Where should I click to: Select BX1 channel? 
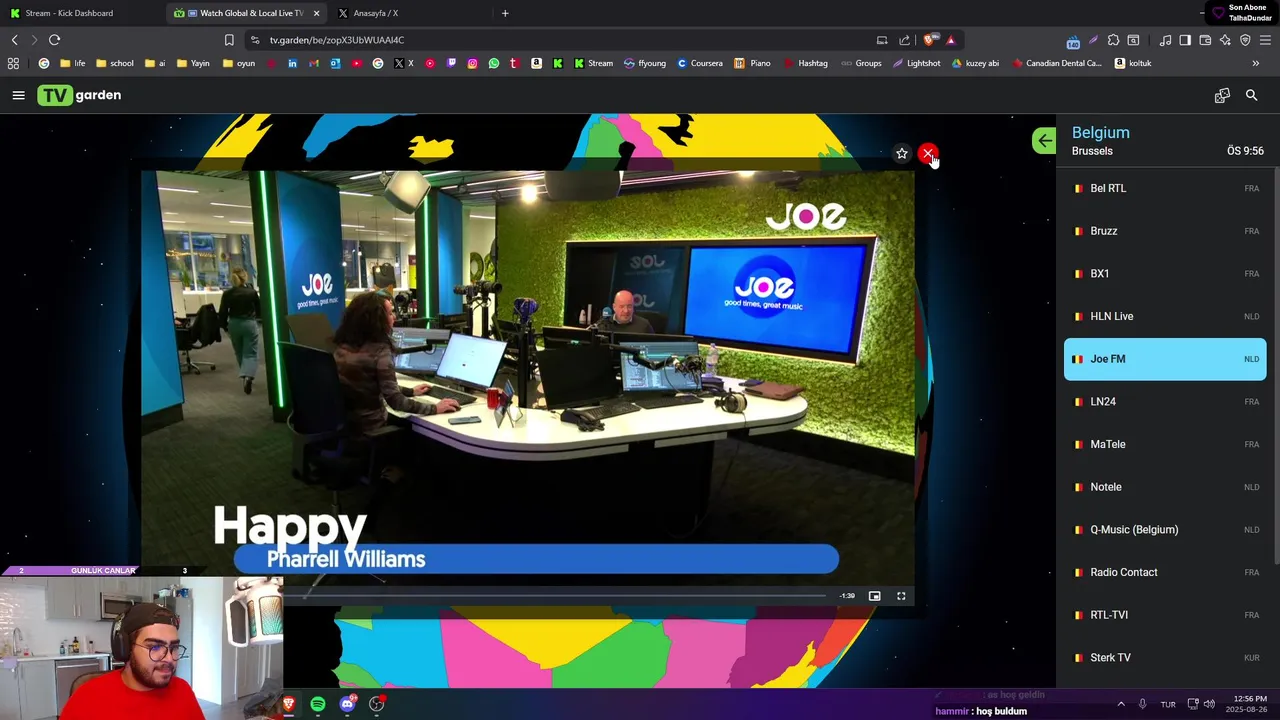coord(1165,273)
